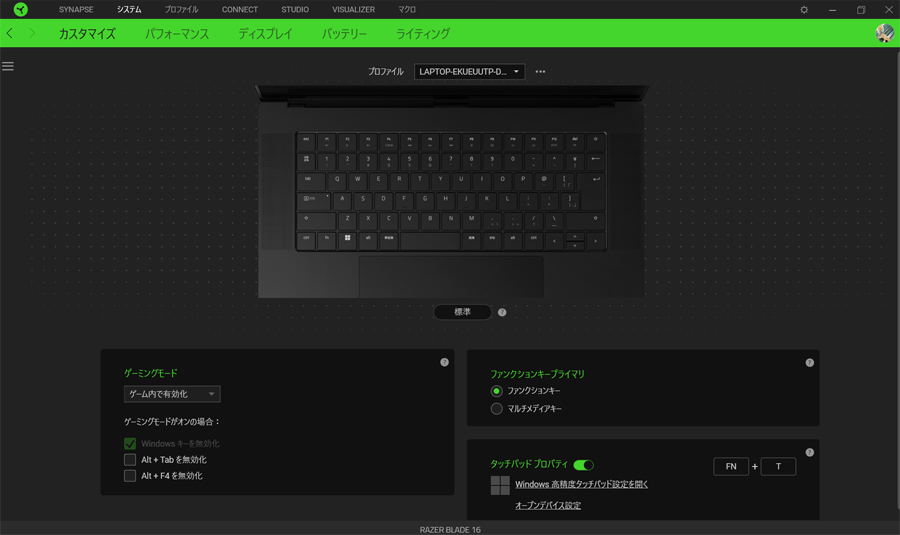Open タッチパッド プロパティ help icon
Image resolution: width=900 pixels, height=535 pixels.
[x=809, y=452]
